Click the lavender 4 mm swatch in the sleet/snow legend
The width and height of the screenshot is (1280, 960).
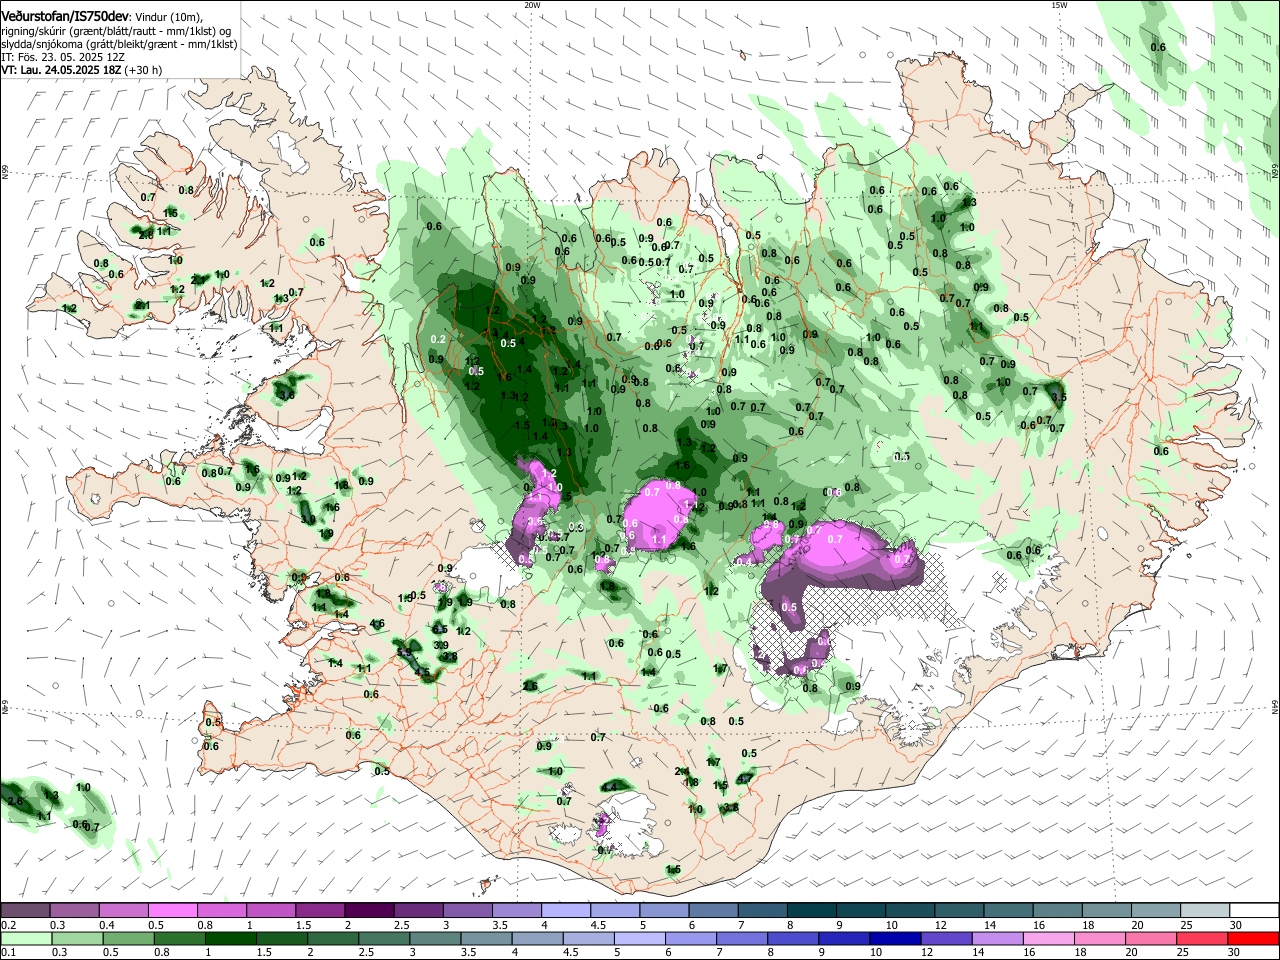(x=566, y=910)
